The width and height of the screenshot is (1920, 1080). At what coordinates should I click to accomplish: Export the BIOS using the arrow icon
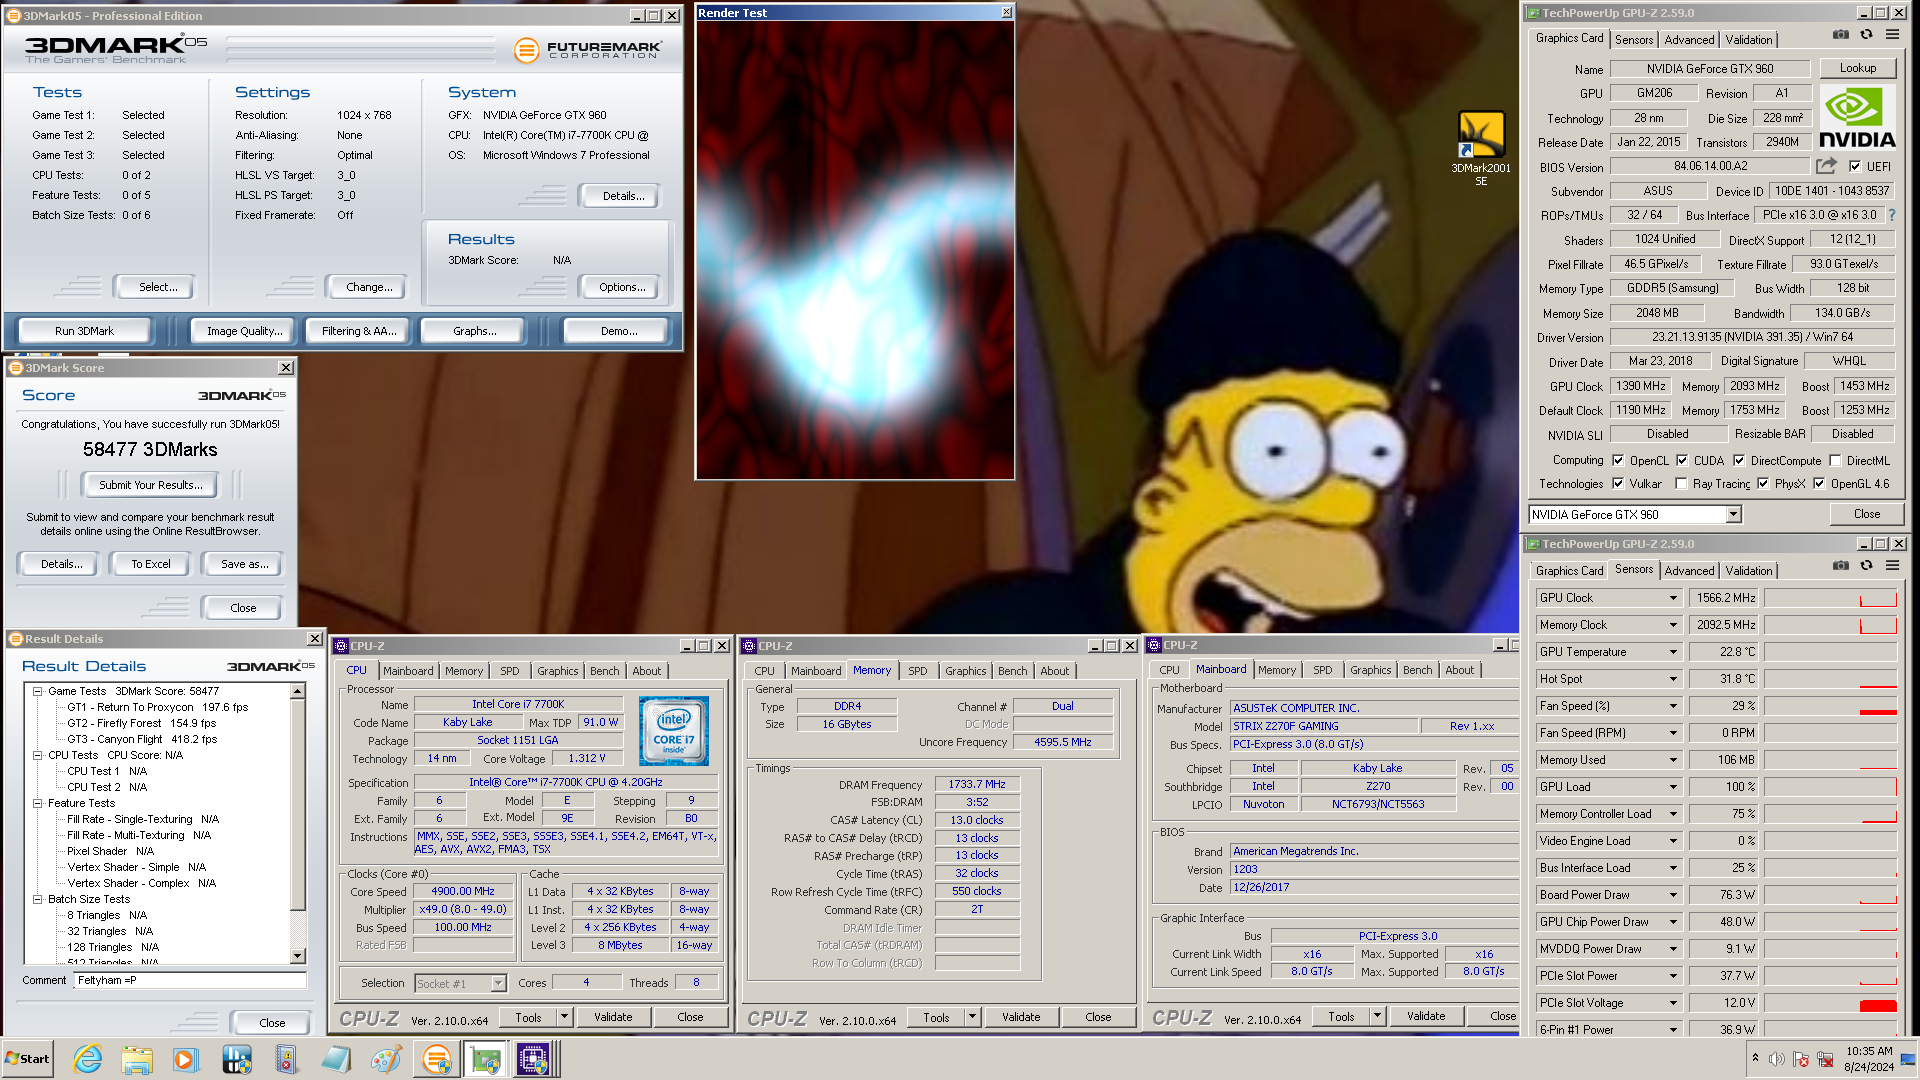1826,166
